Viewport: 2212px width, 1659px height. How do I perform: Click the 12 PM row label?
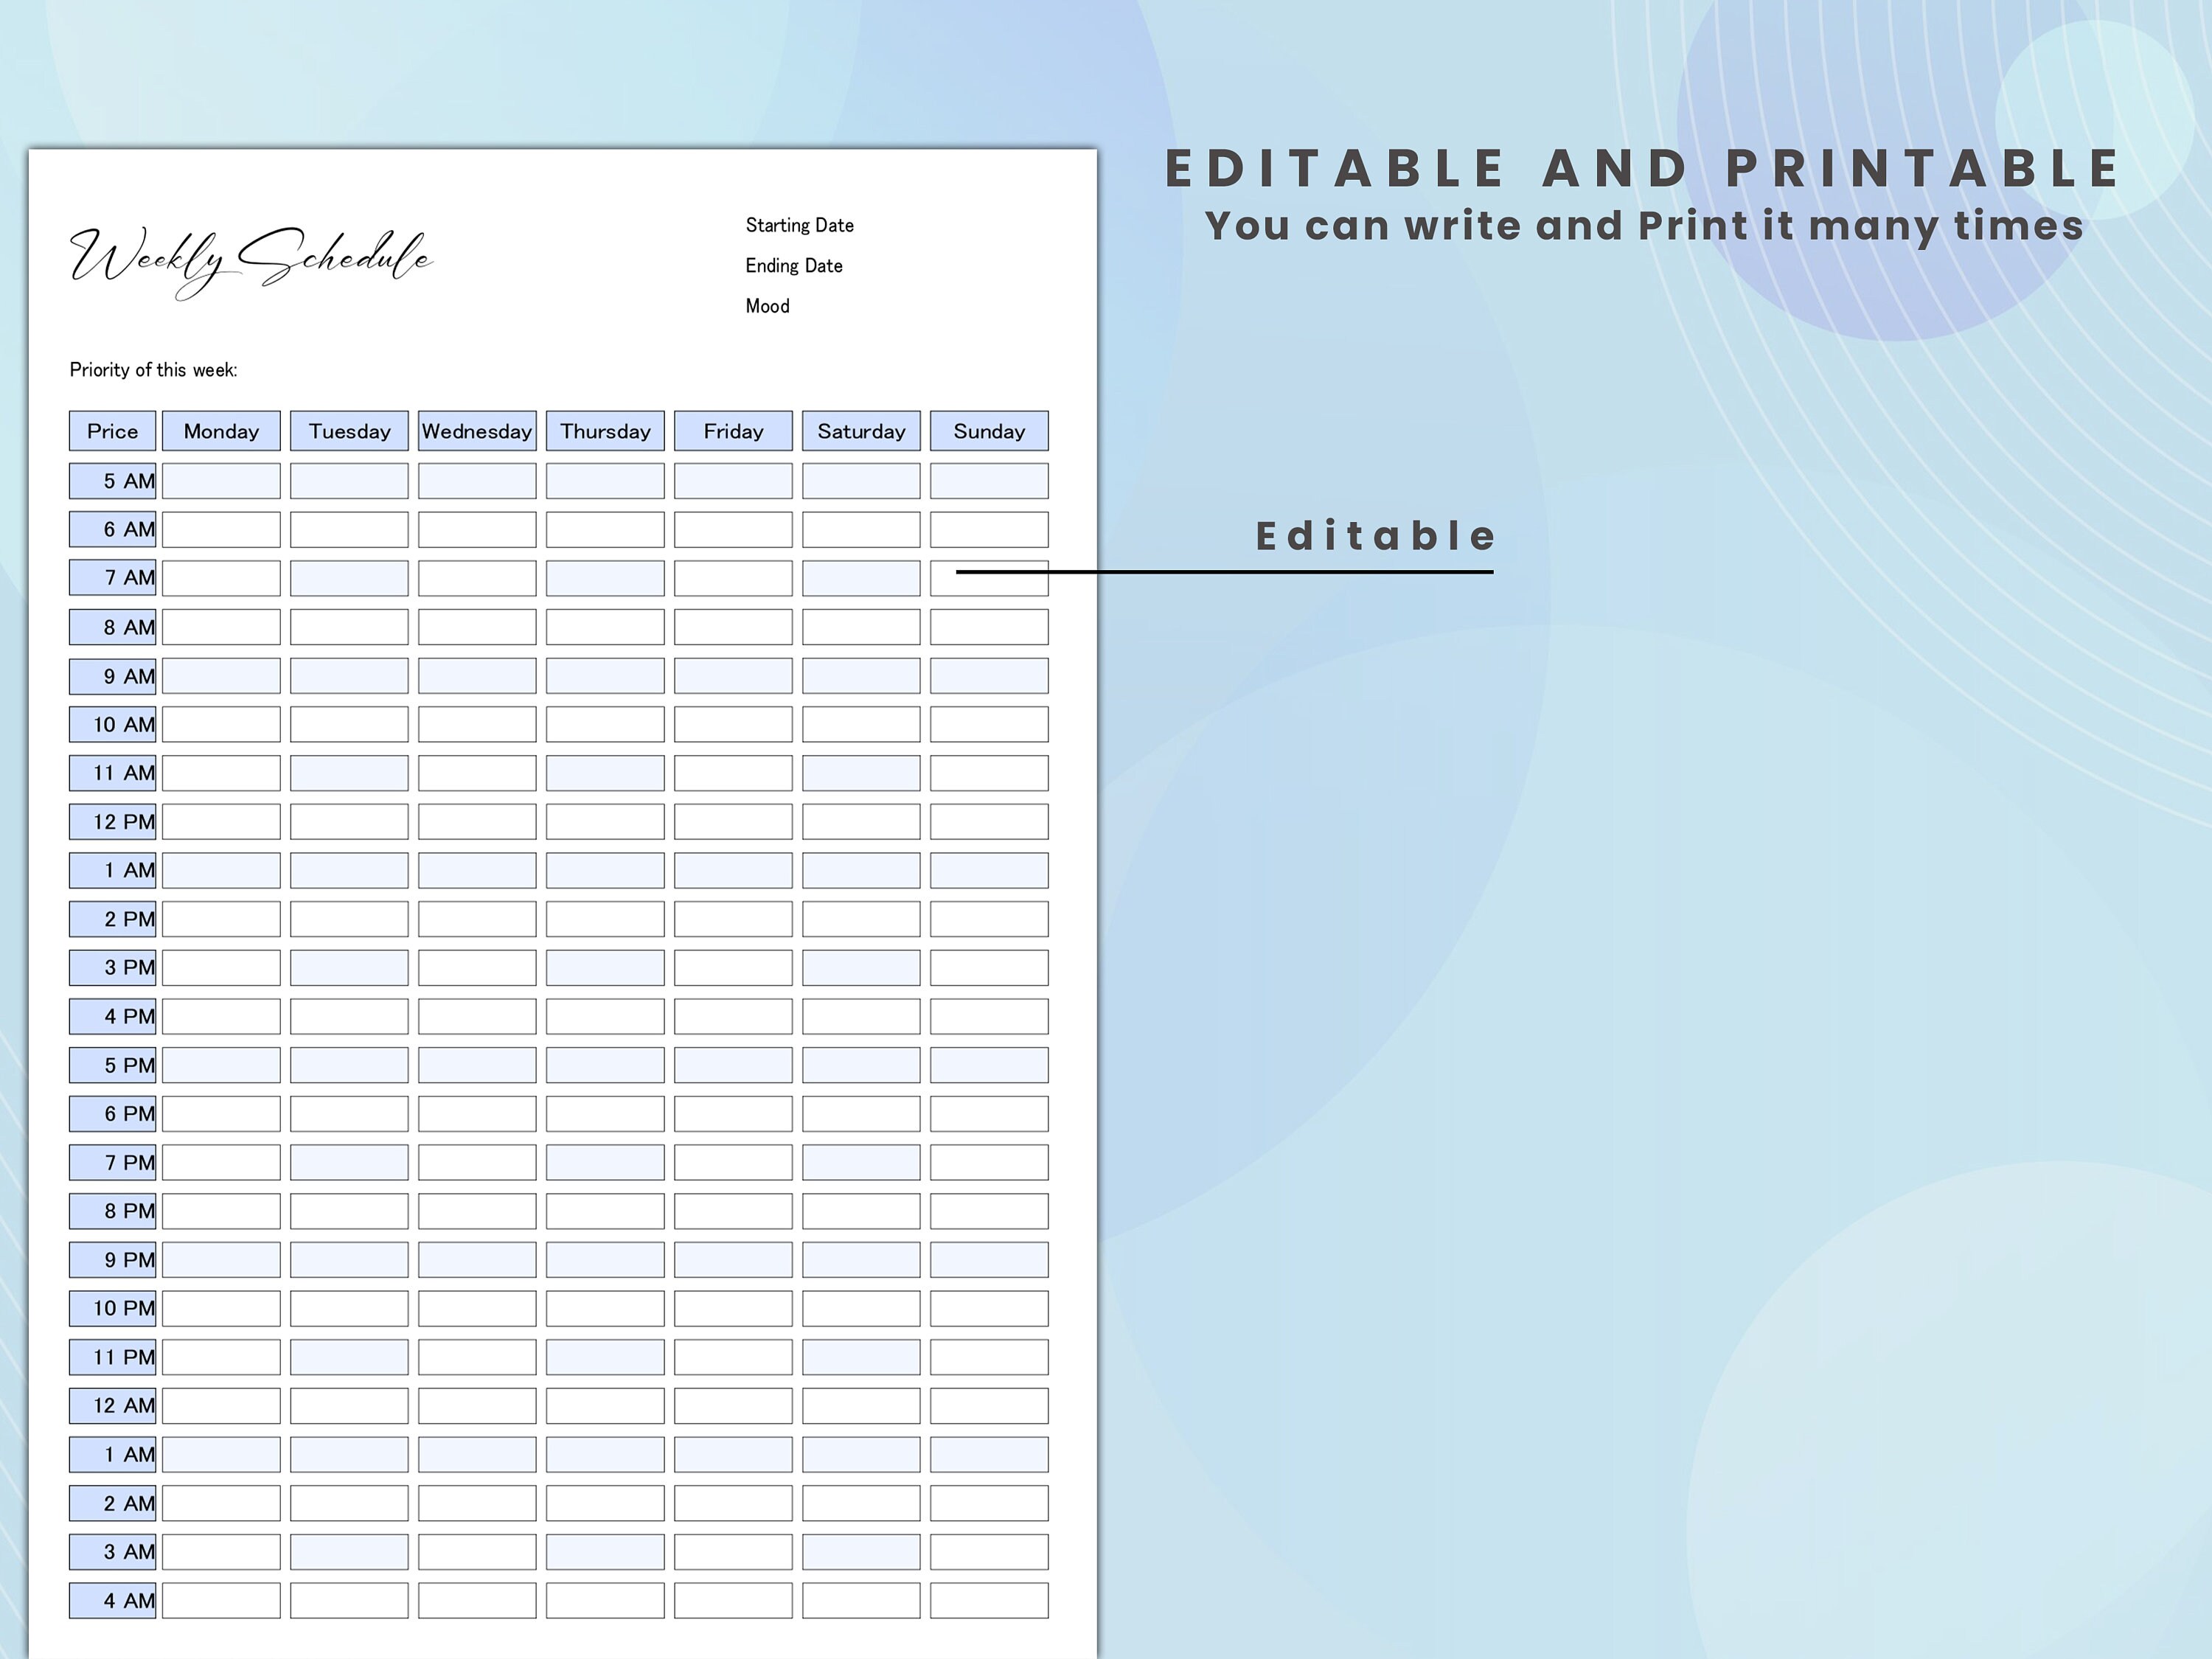(111, 821)
